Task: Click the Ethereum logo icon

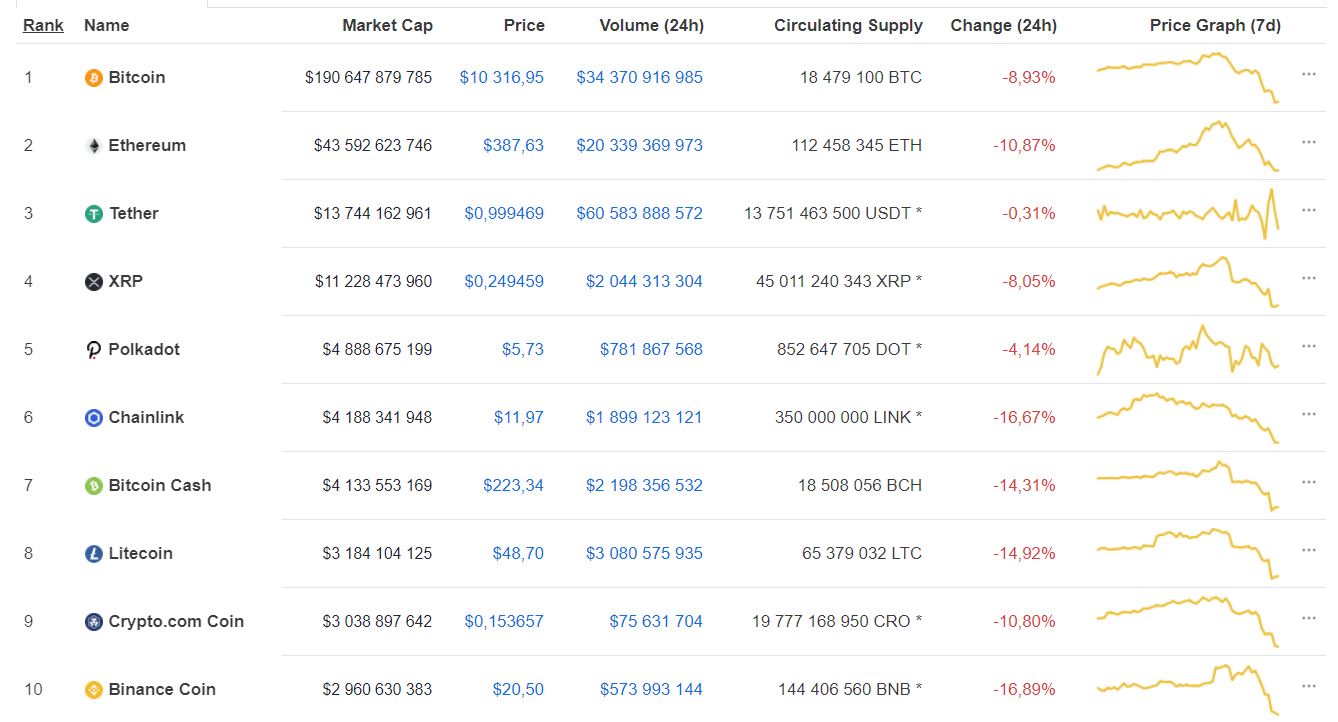Action: click(x=94, y=146)
